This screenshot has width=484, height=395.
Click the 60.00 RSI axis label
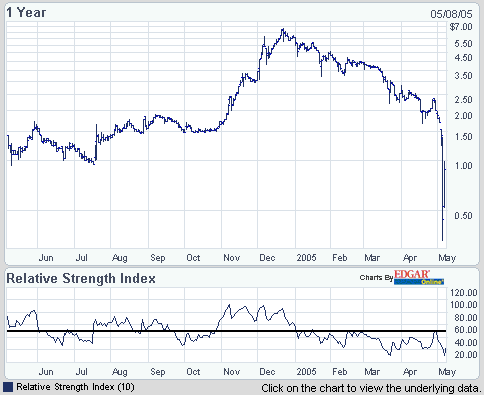tap(466, 330)
